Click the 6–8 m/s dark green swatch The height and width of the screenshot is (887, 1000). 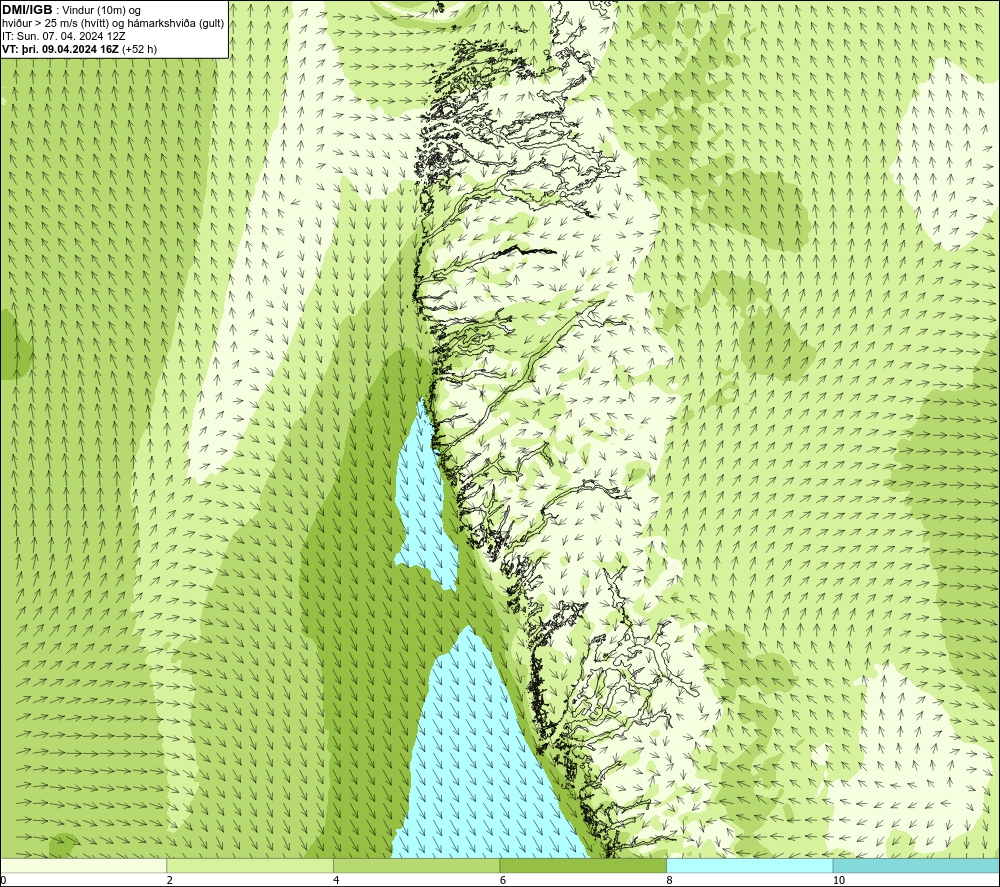tap(583, 865)
